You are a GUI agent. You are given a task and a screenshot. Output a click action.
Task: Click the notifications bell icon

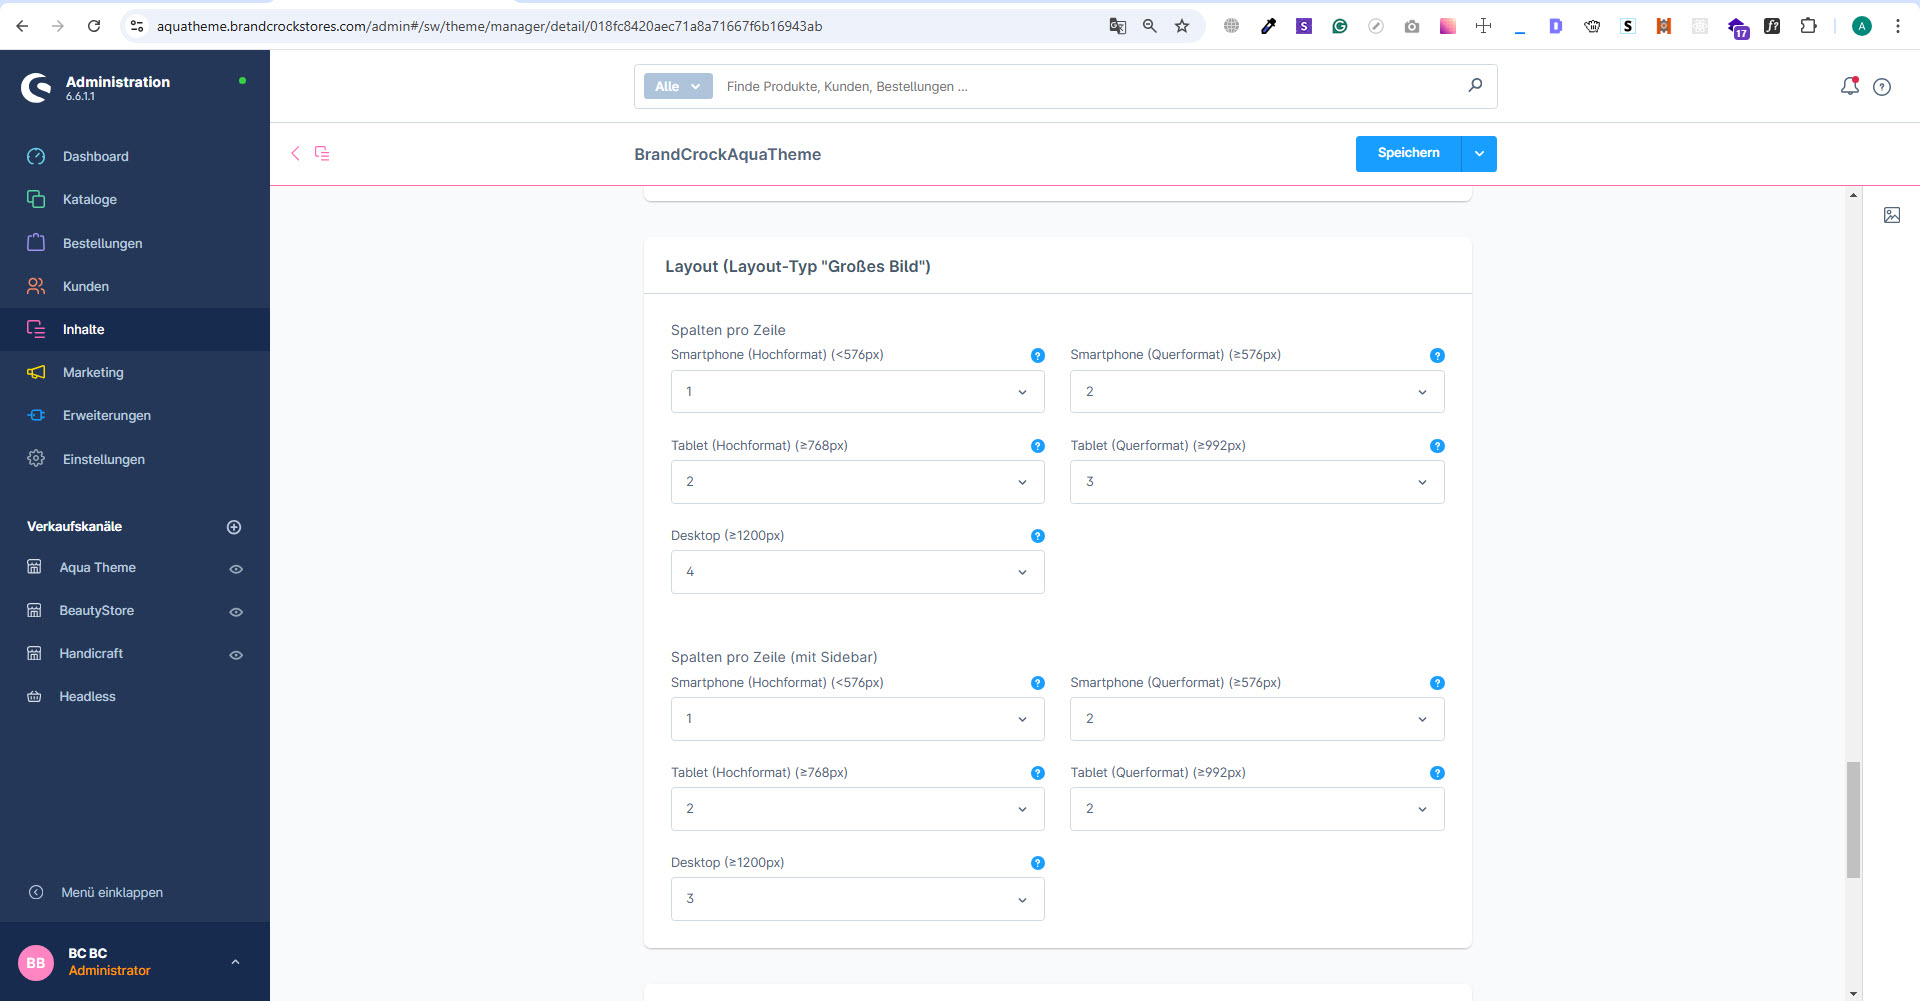1849,87
